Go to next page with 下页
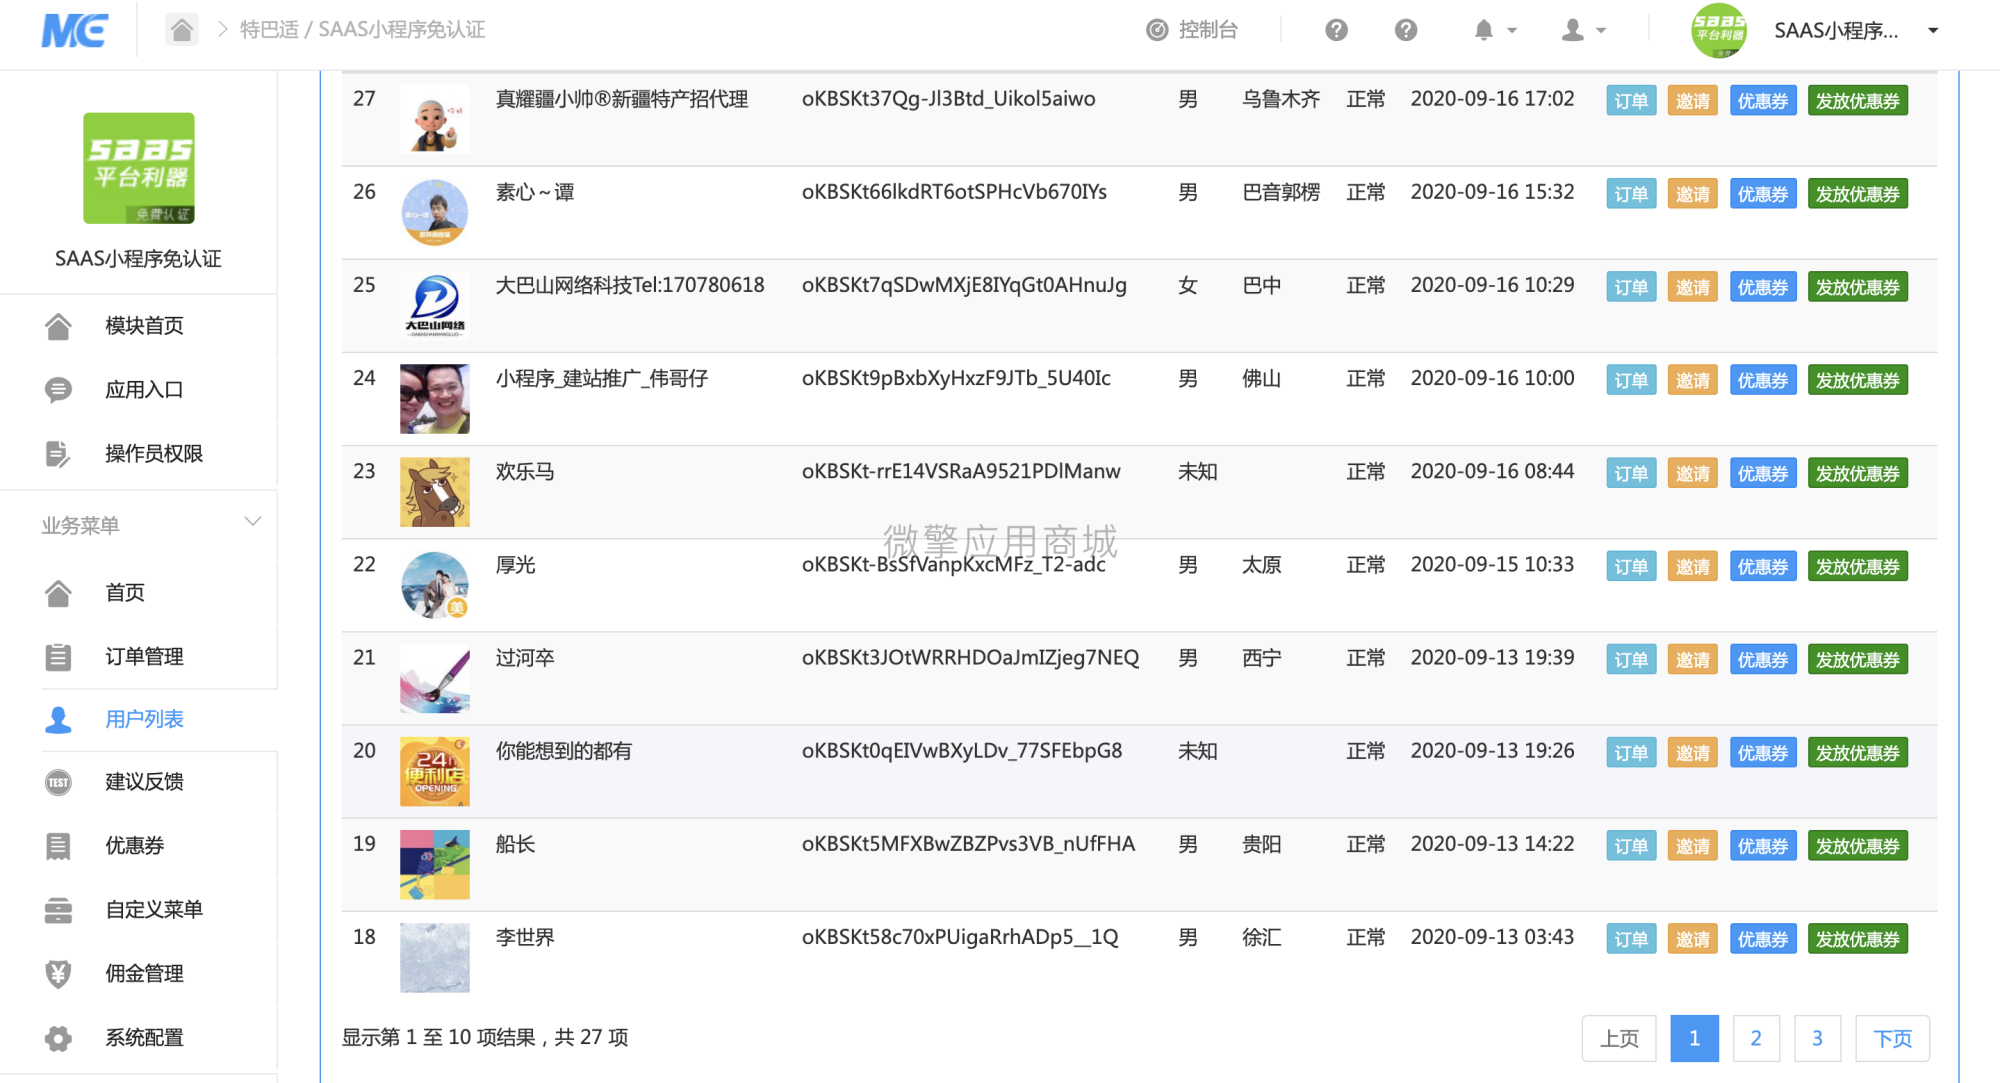This screenshot has height=1083, width=2000. click(x=1892, y=1038)
